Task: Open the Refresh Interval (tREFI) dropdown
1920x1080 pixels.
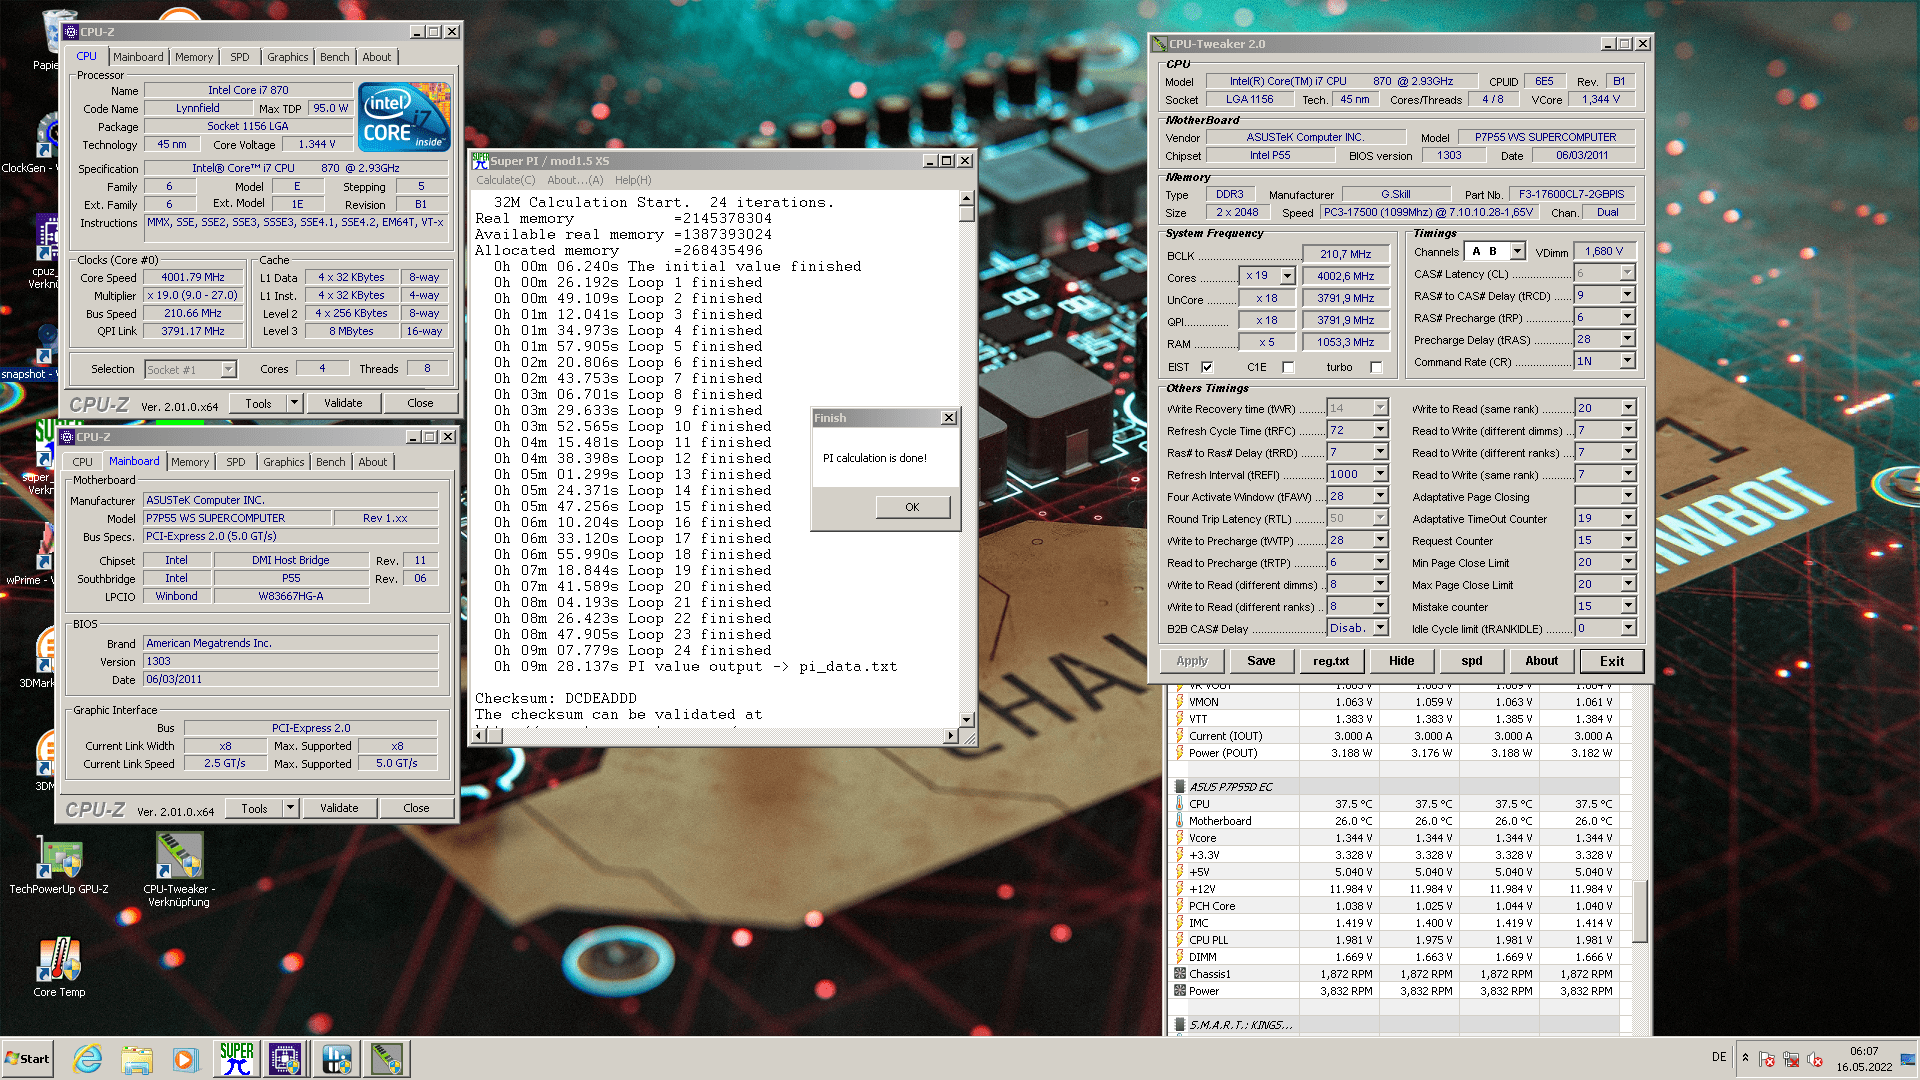Action: (1380, 474)
